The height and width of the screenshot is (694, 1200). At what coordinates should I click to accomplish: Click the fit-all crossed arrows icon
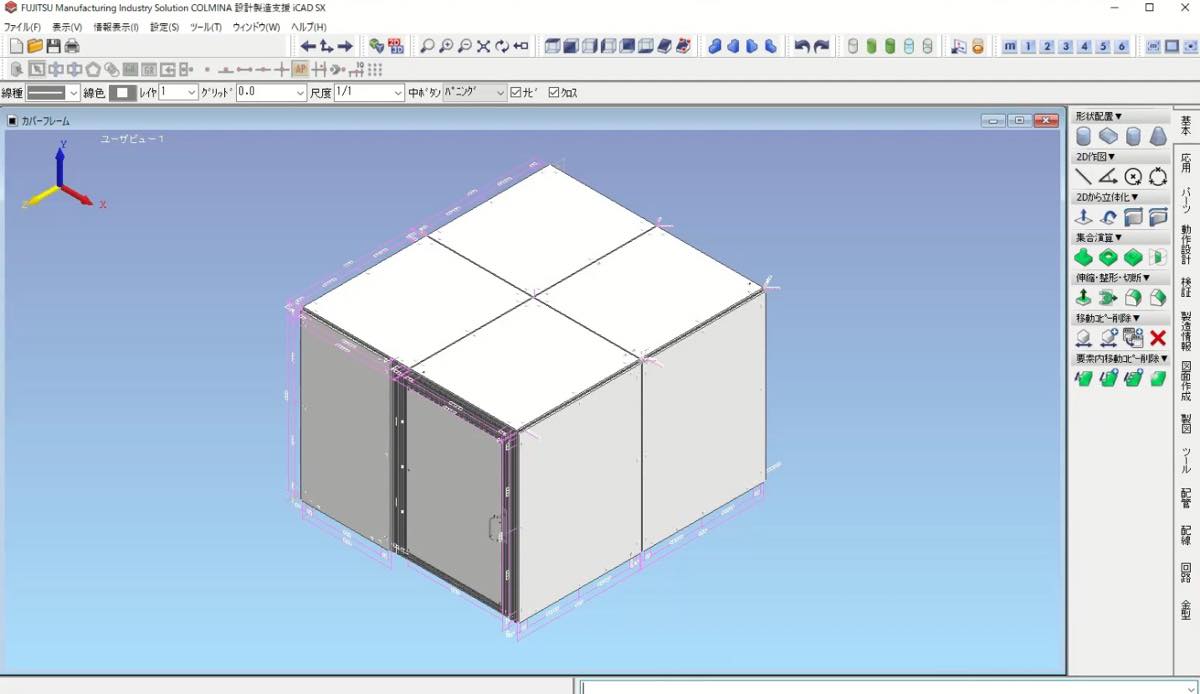484,46
